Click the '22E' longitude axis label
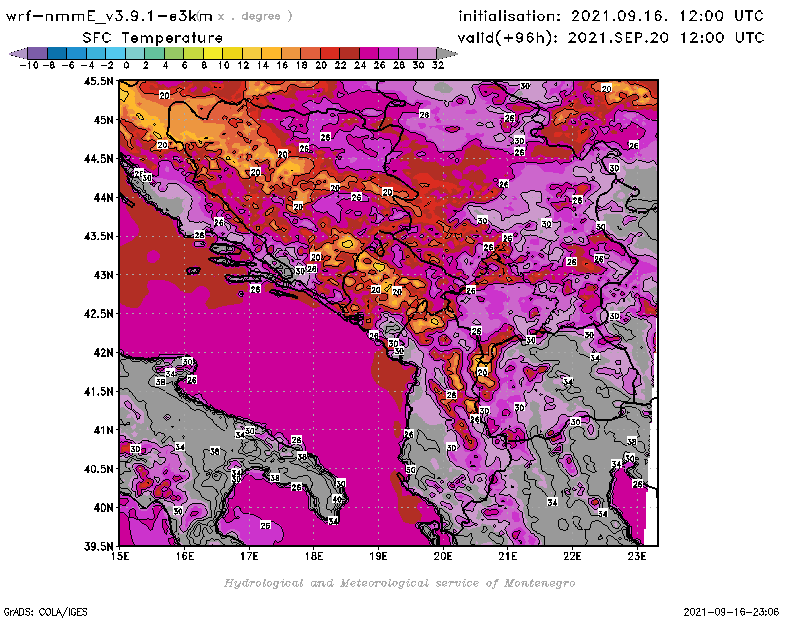The image size is (800, 618). point(572,556)
